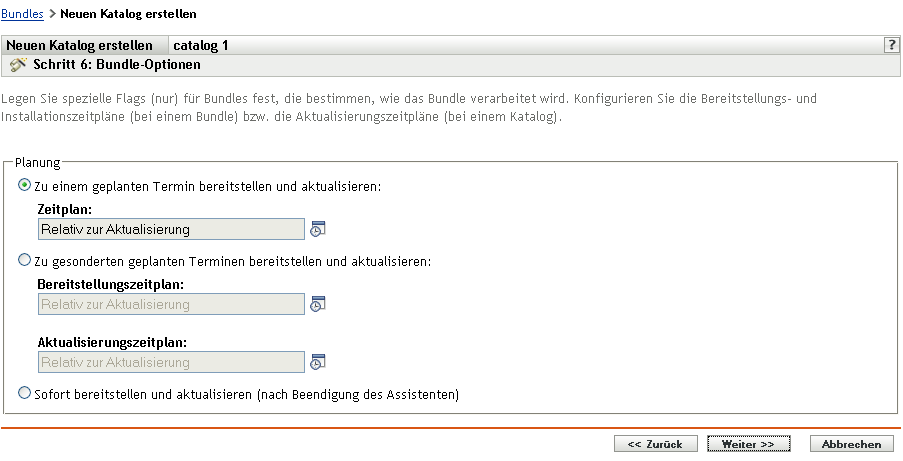Open the help question mark icon
Screen dimensions: 903x461
[x=891, y=45]
